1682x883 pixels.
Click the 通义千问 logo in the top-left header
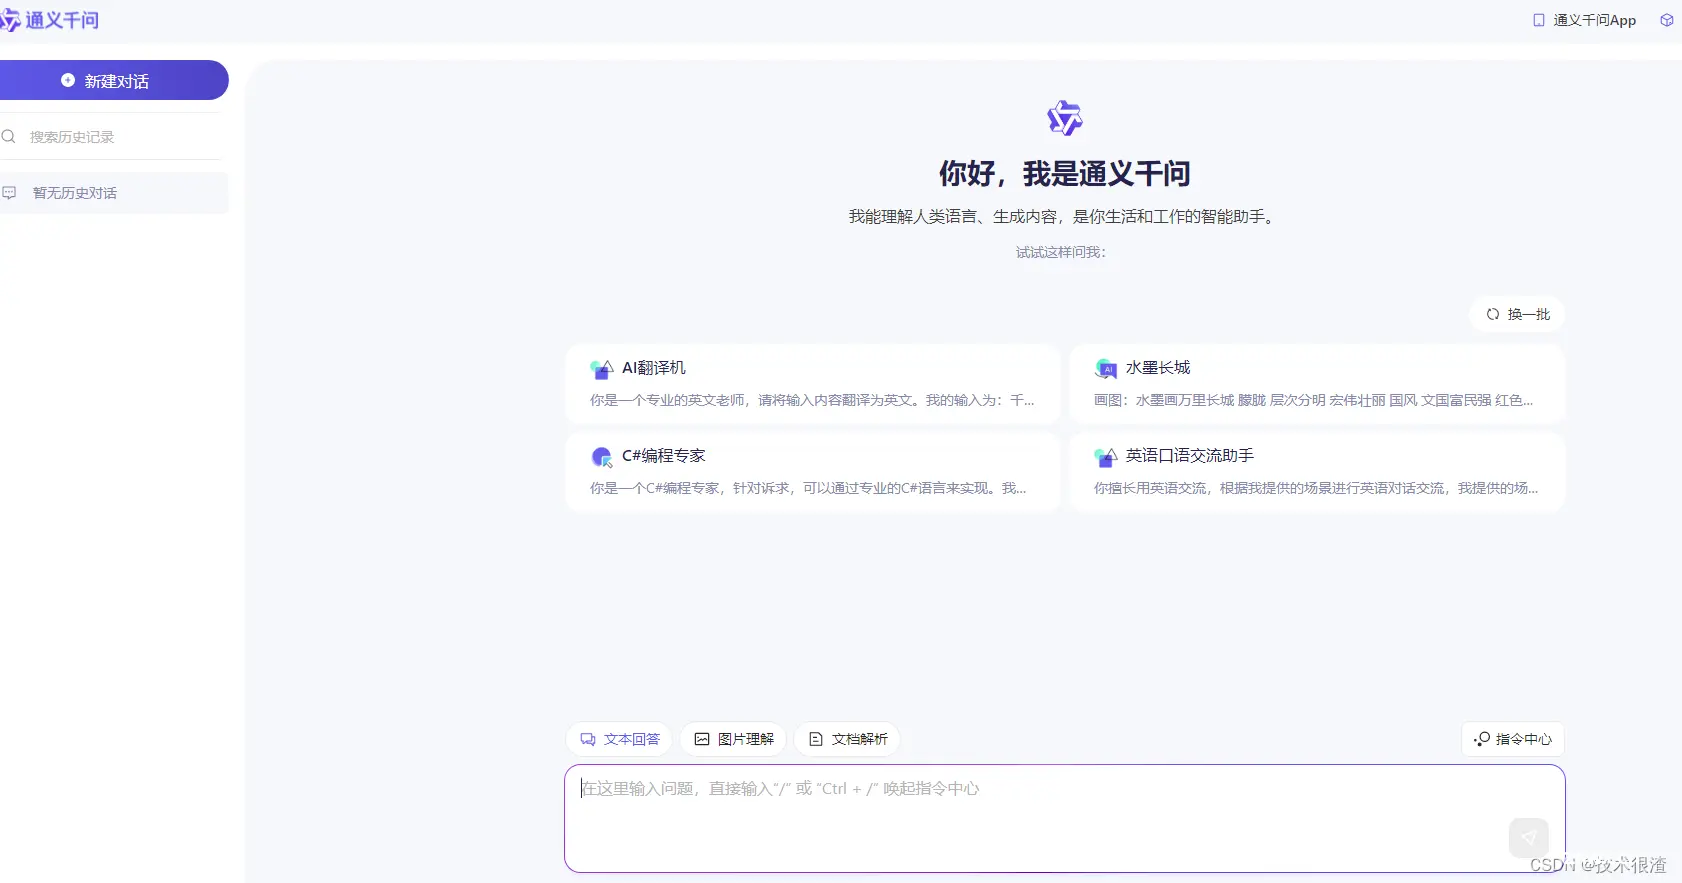[x=50, y=20]
